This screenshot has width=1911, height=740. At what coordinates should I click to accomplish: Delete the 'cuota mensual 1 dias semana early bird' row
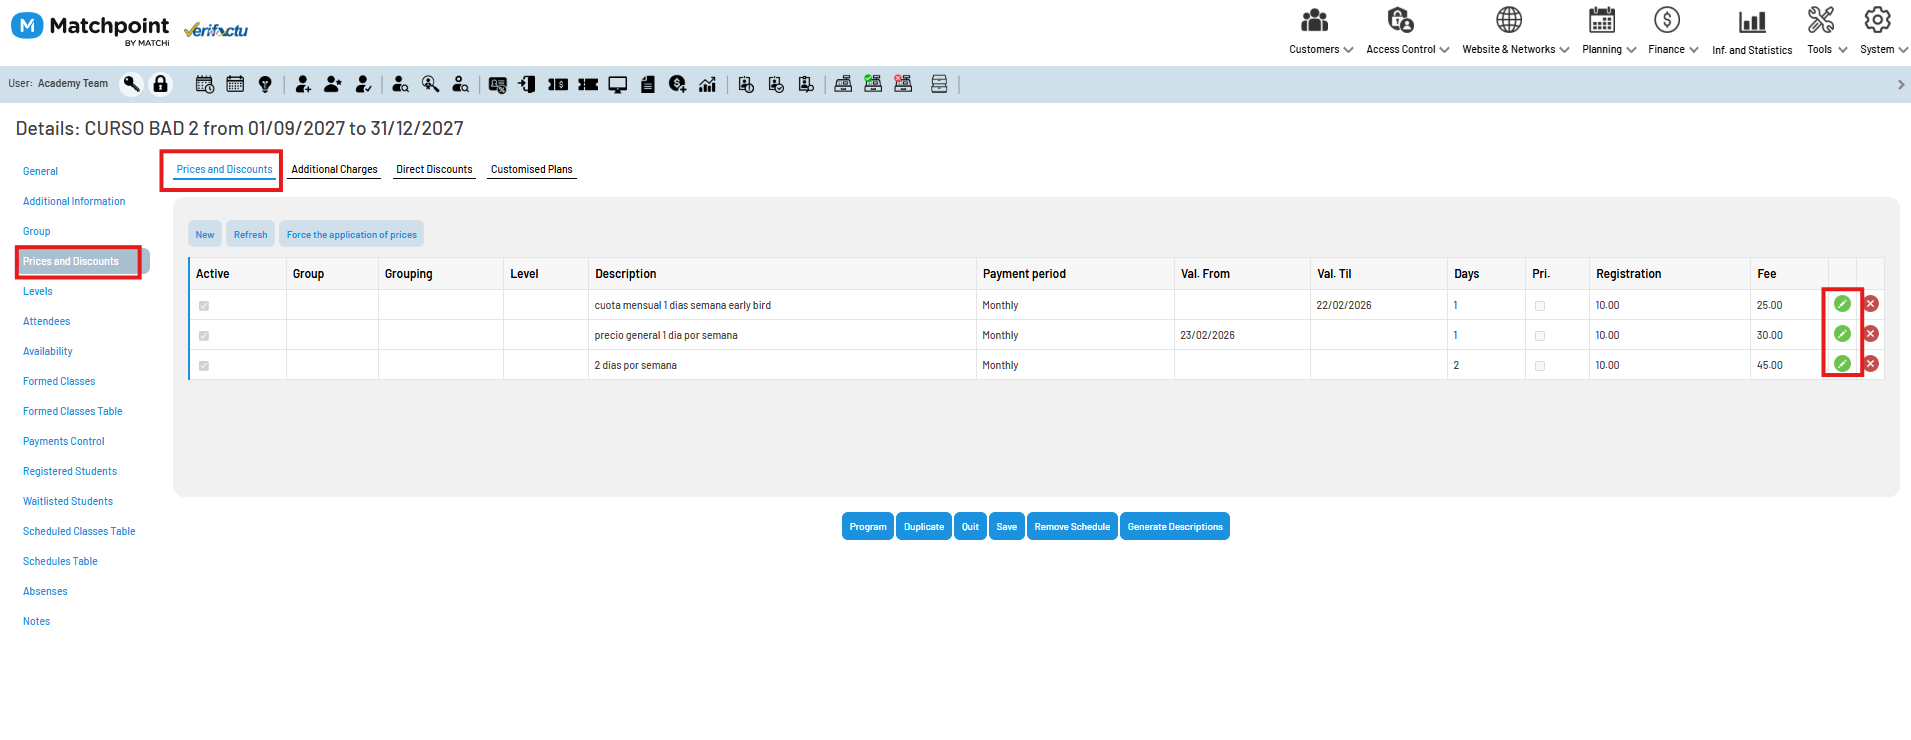click(1871, 304)
